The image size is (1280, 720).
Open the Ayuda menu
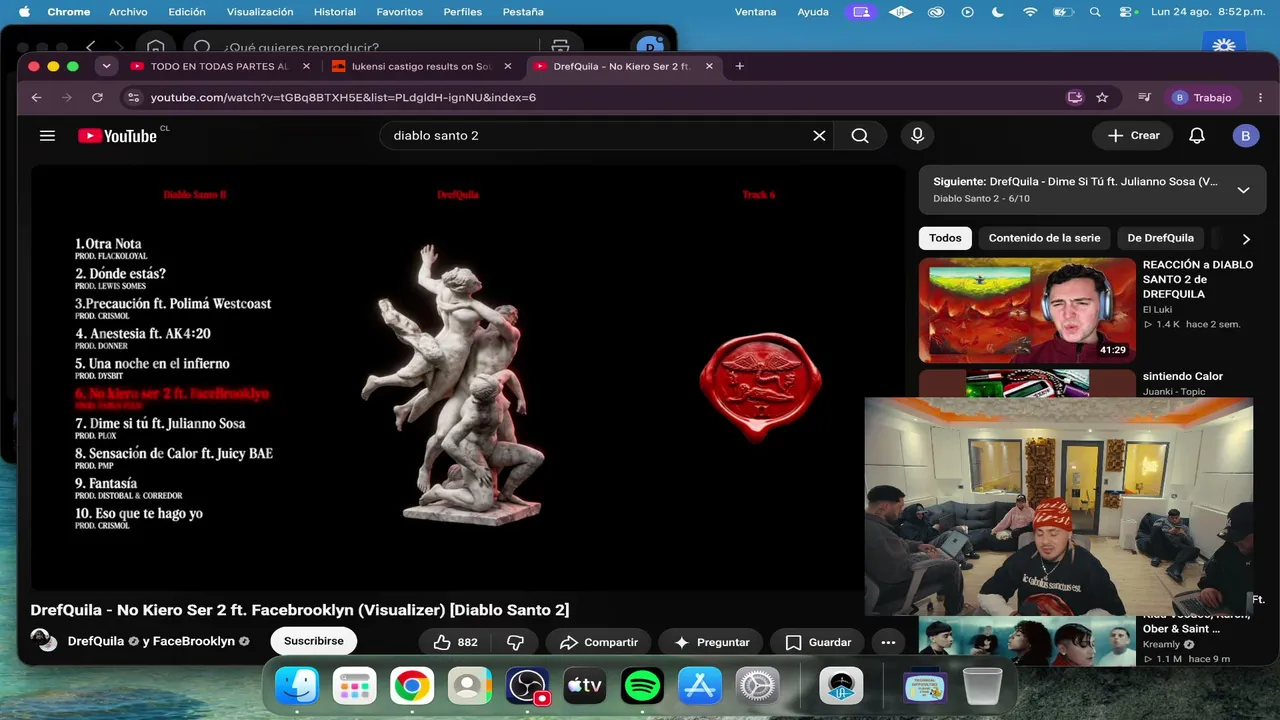pyautogui.click(x=813, y=12)
